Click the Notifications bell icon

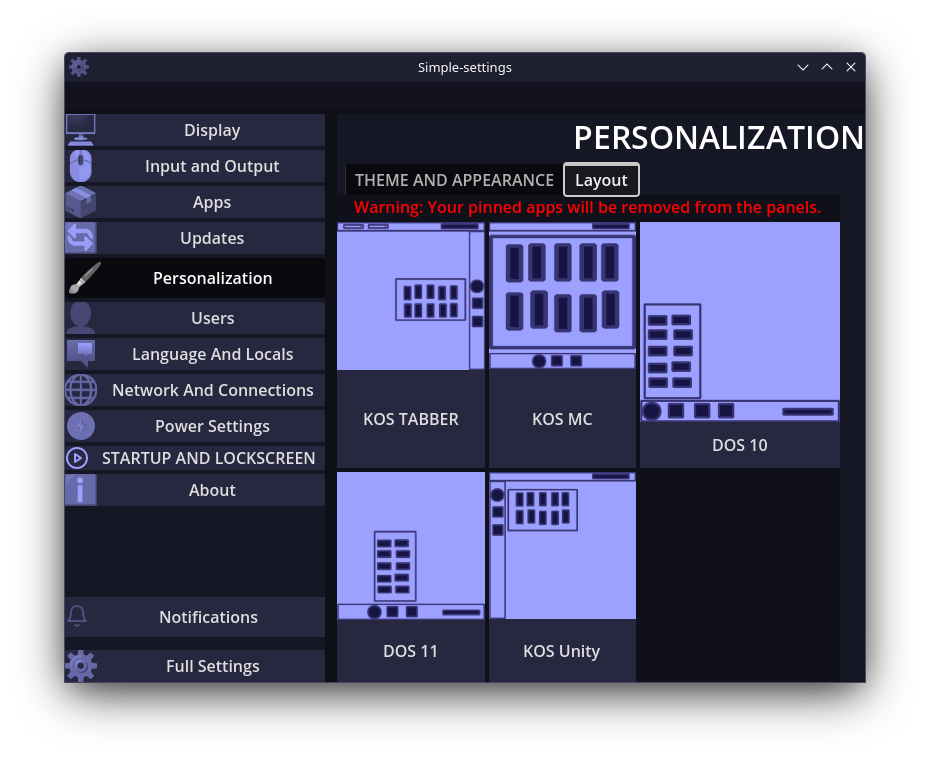[x=77, y=617]
